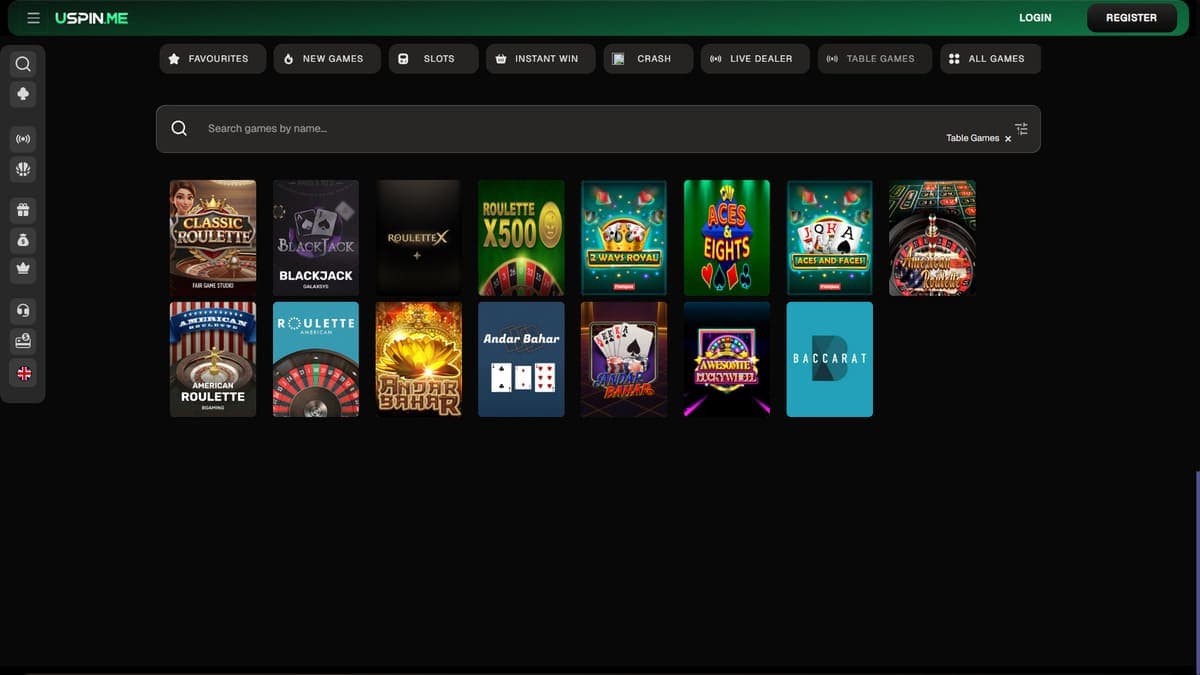Open the payment card icon in sidebar
This screenshot has width=1200, height=675.
23,341
